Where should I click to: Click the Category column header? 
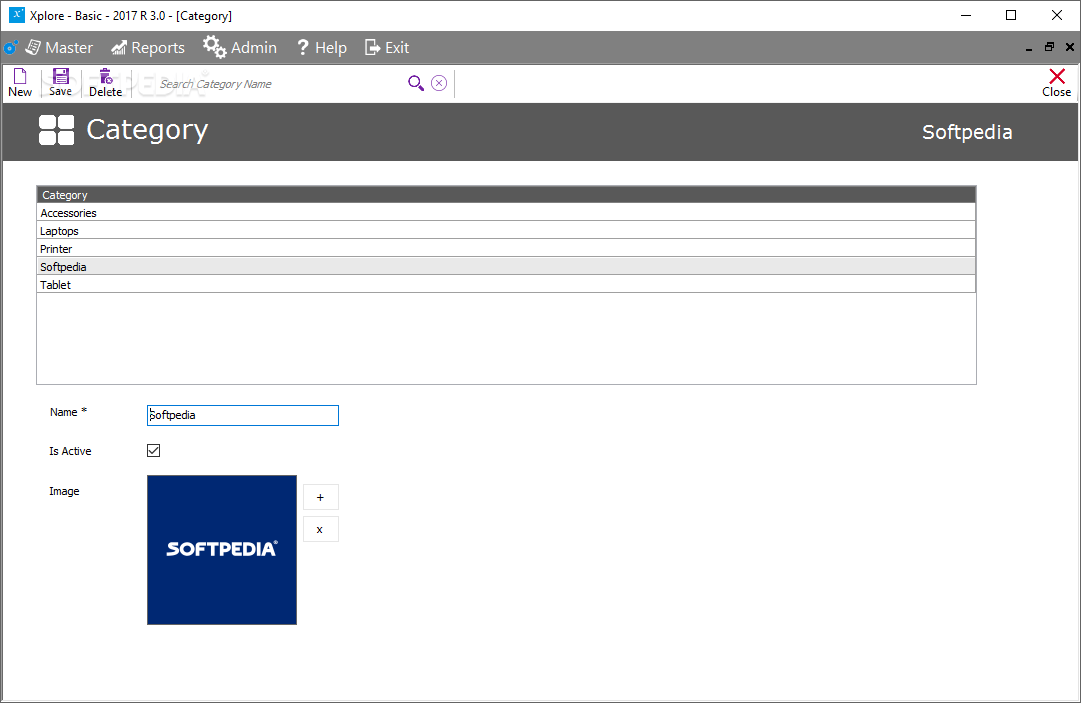(506, 195)
